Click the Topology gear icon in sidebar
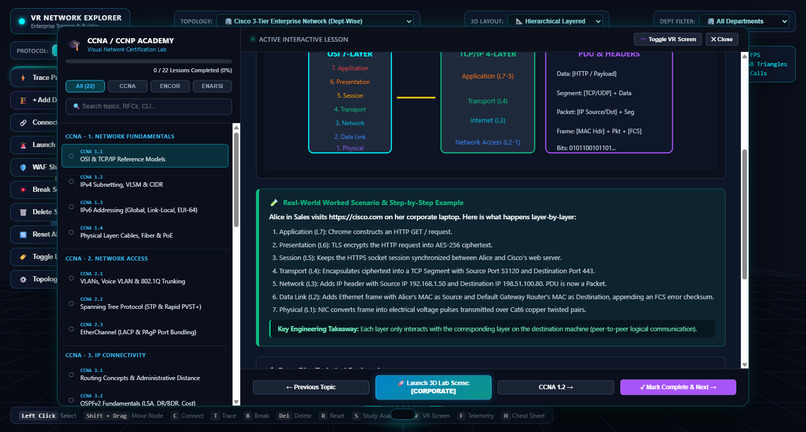806x432 pixels. click(23, 279)
